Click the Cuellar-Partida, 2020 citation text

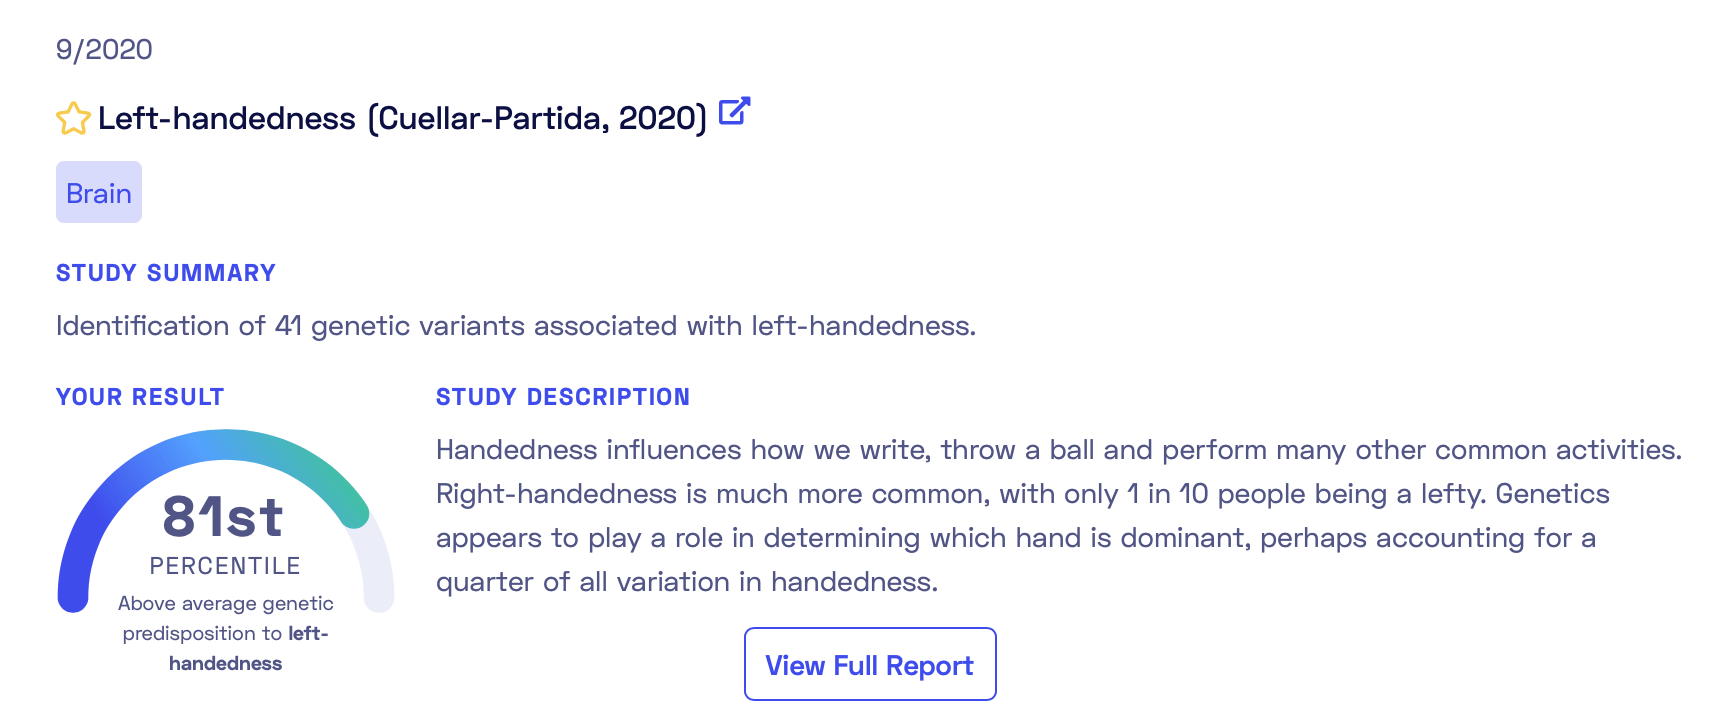pyautogui.click(x=537, y=118)
